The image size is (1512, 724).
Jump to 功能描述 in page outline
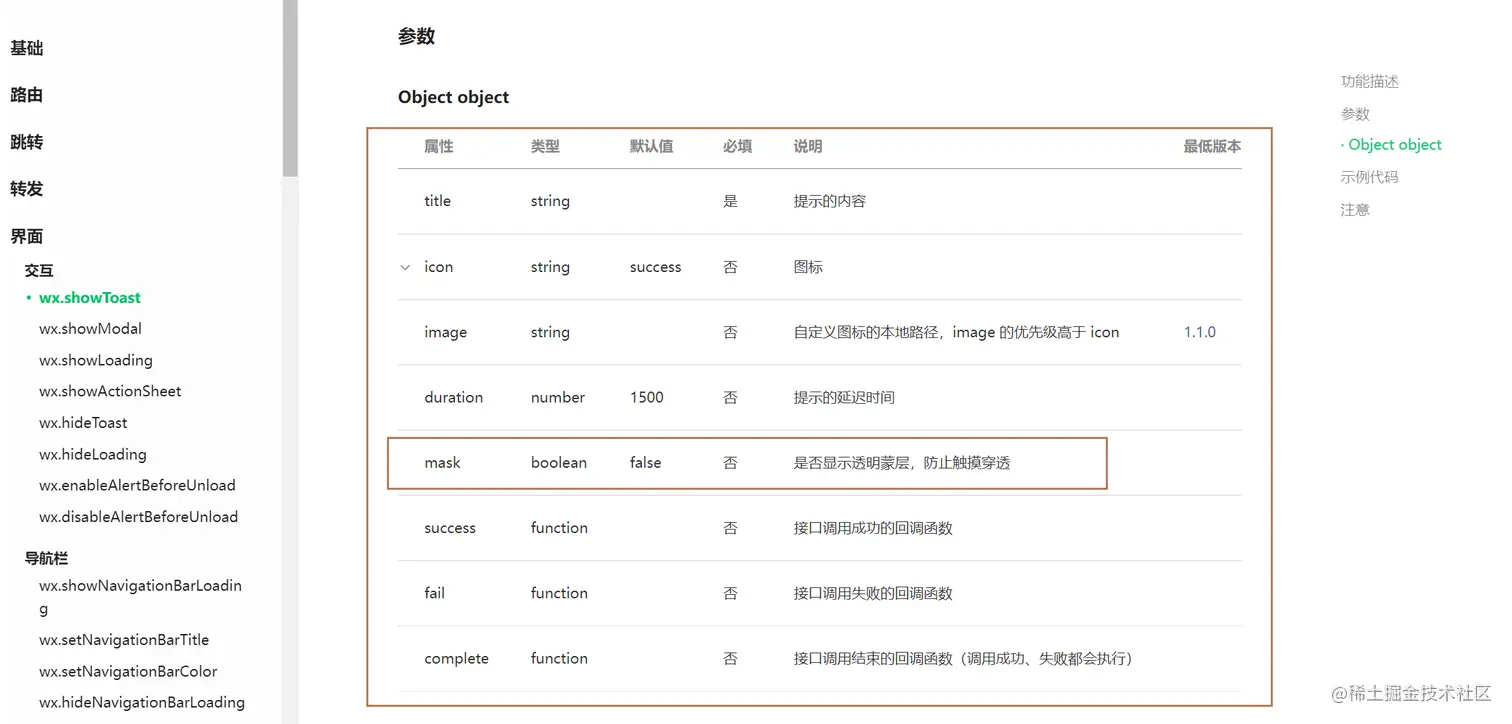coord(1370,81)
